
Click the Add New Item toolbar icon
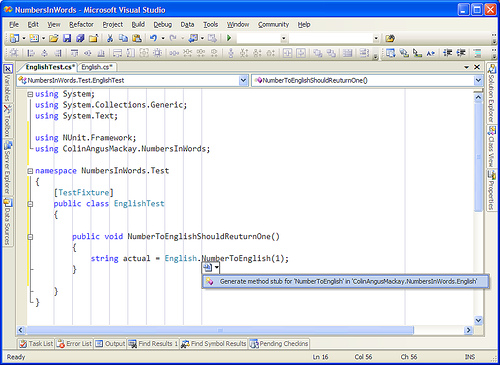pos(34,38)
